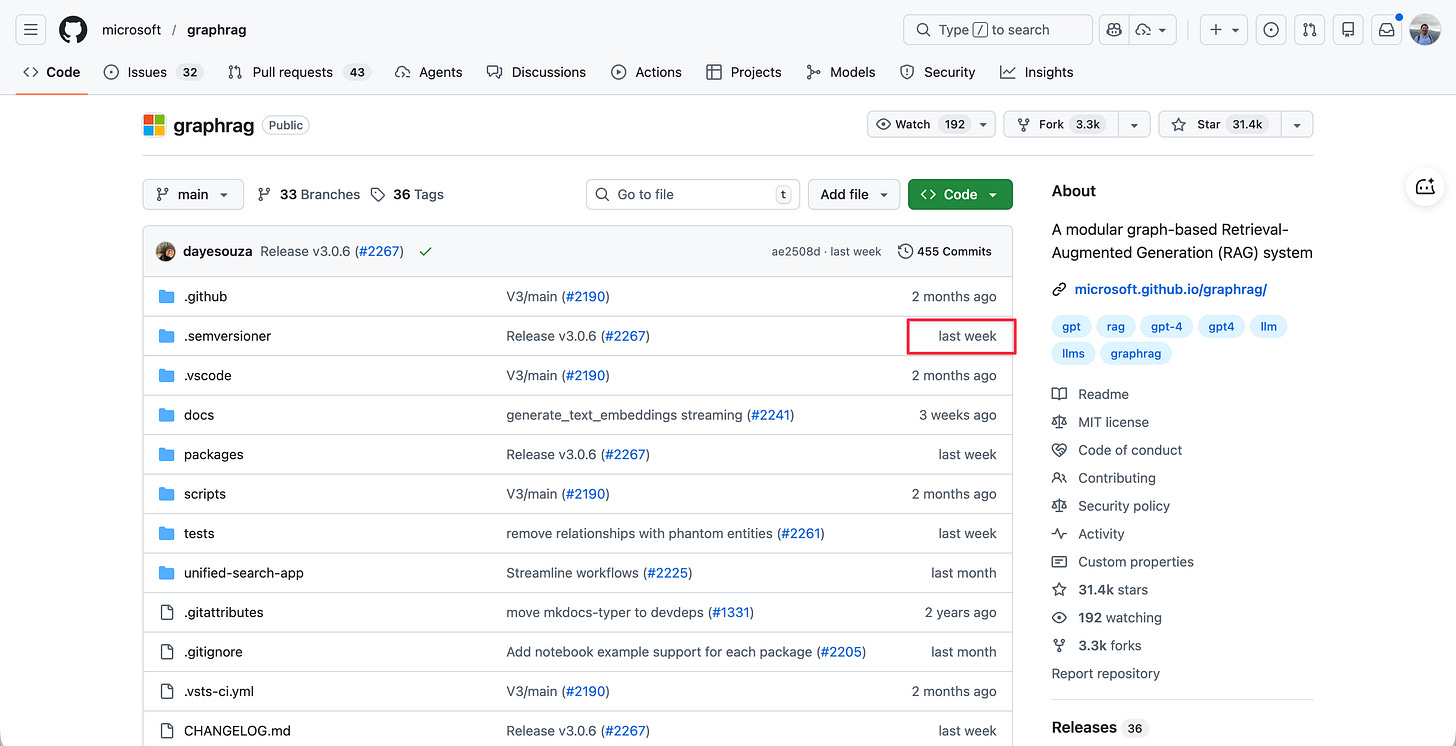
Task: Click dayesouza's commit author avatar
Action: point(166,251)
